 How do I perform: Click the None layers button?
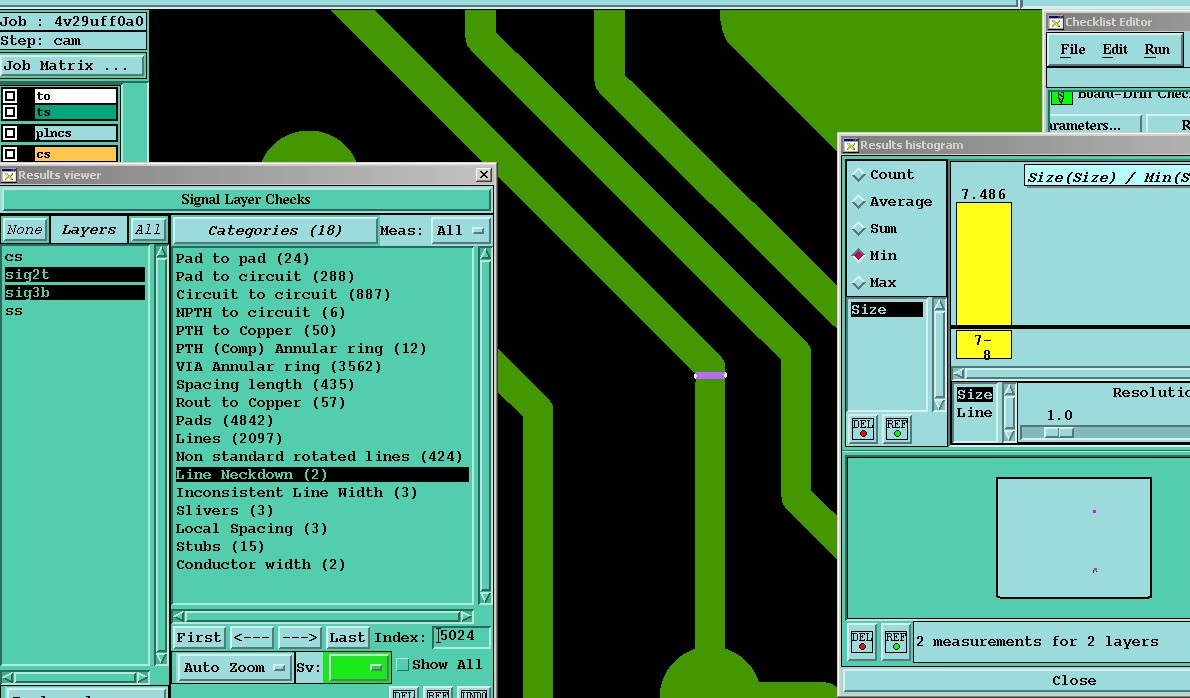pyautogui.click(x=25, y=230)
